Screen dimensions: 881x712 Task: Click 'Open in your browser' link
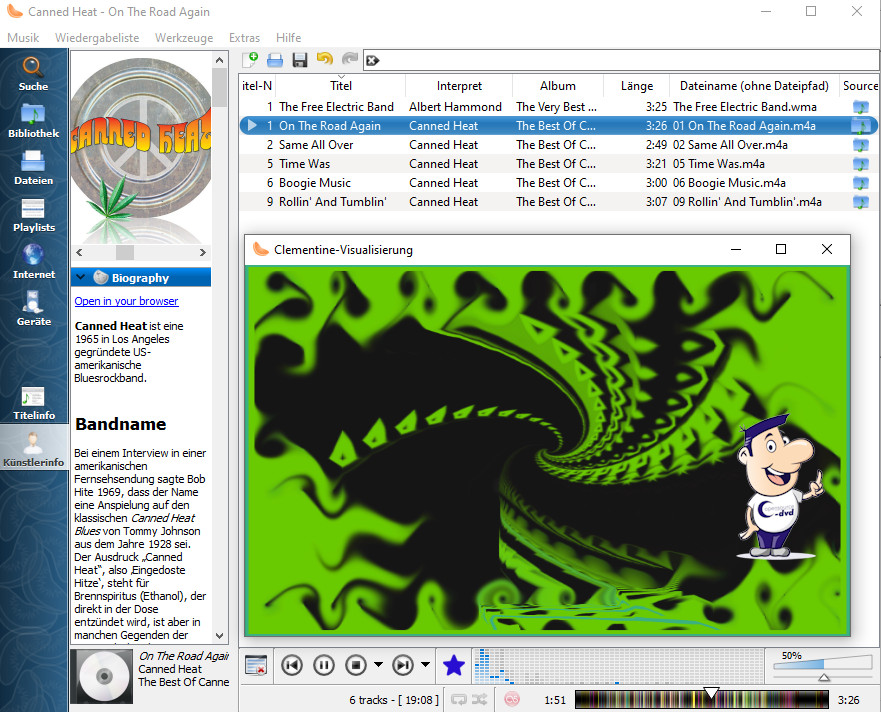(x=126, y=301)
